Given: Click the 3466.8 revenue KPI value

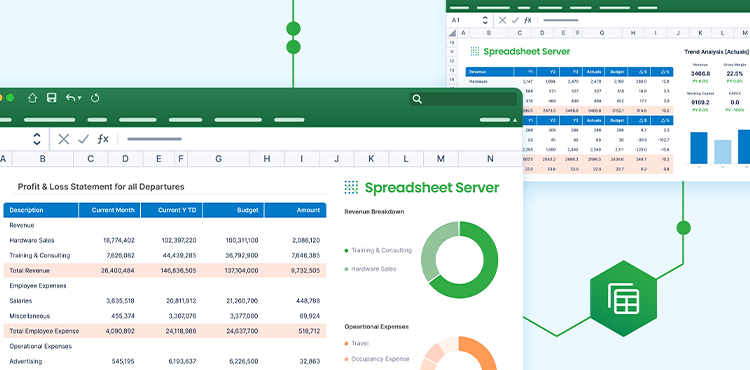Looking at the screenshot, I should point(700,74).
